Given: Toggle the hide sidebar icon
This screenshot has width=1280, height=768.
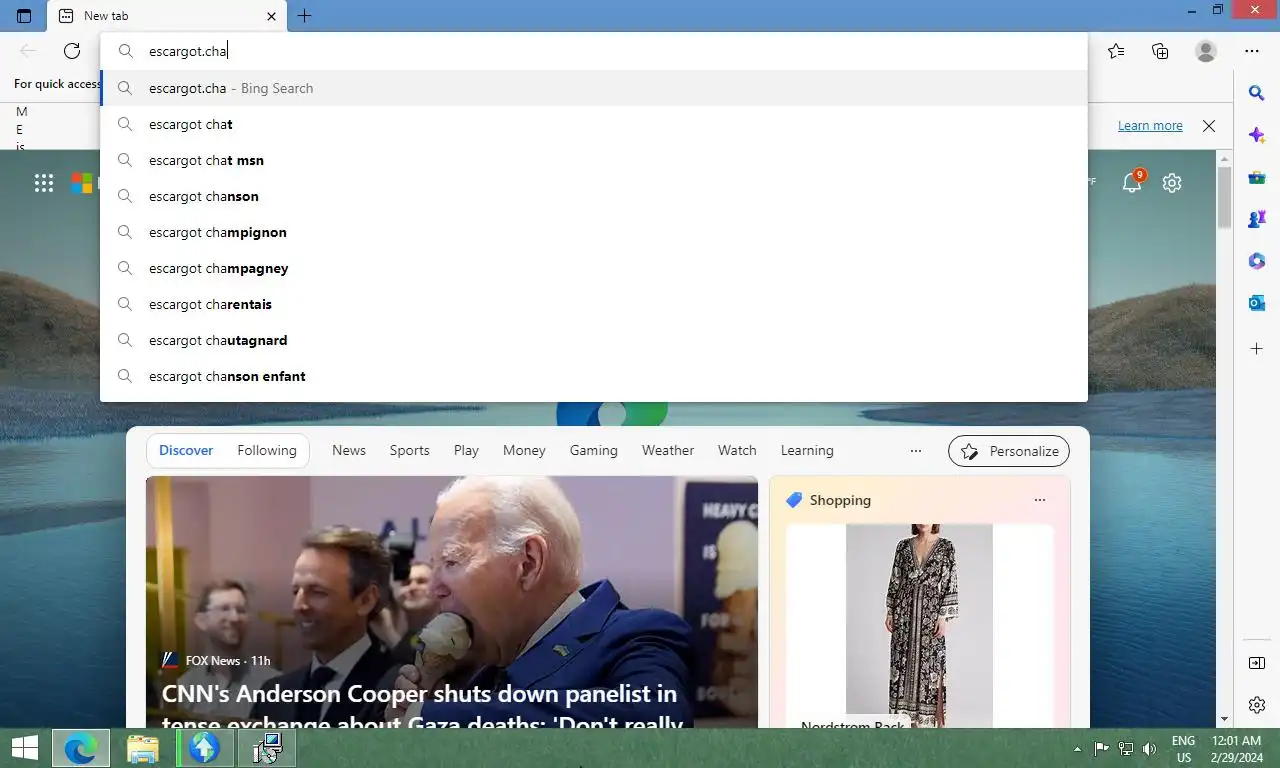Looking at the screenshot, I should click(x=1257, y=663).
